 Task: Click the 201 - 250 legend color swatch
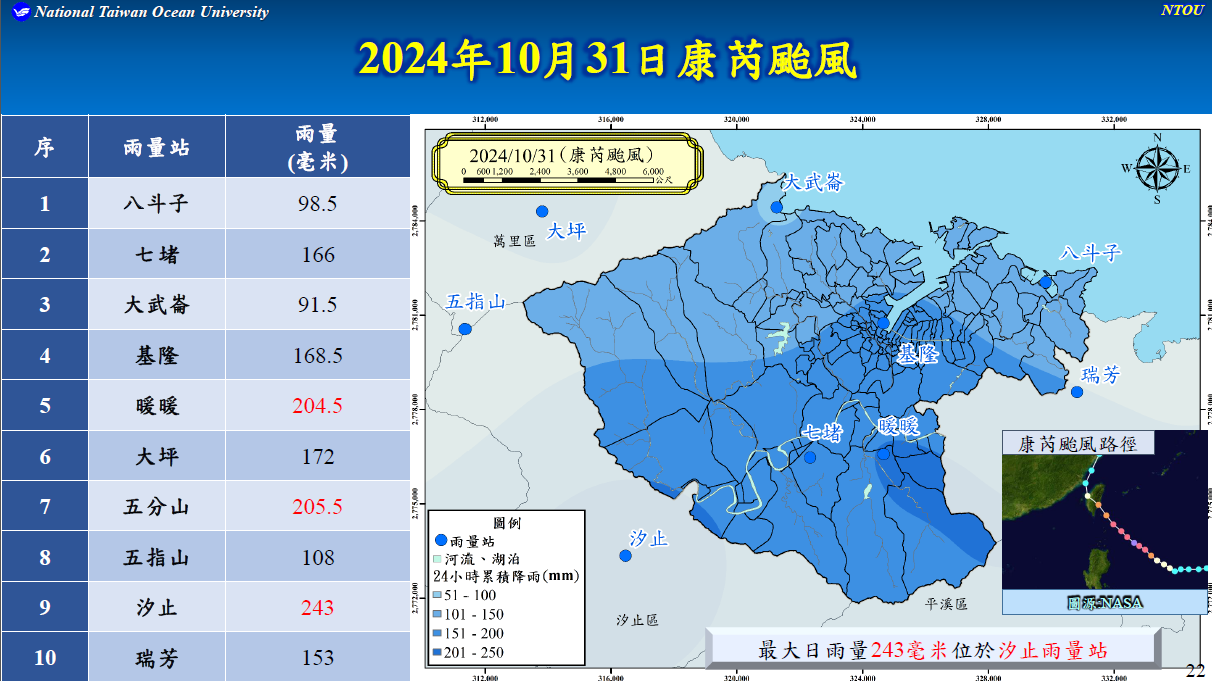click(439, 653)
